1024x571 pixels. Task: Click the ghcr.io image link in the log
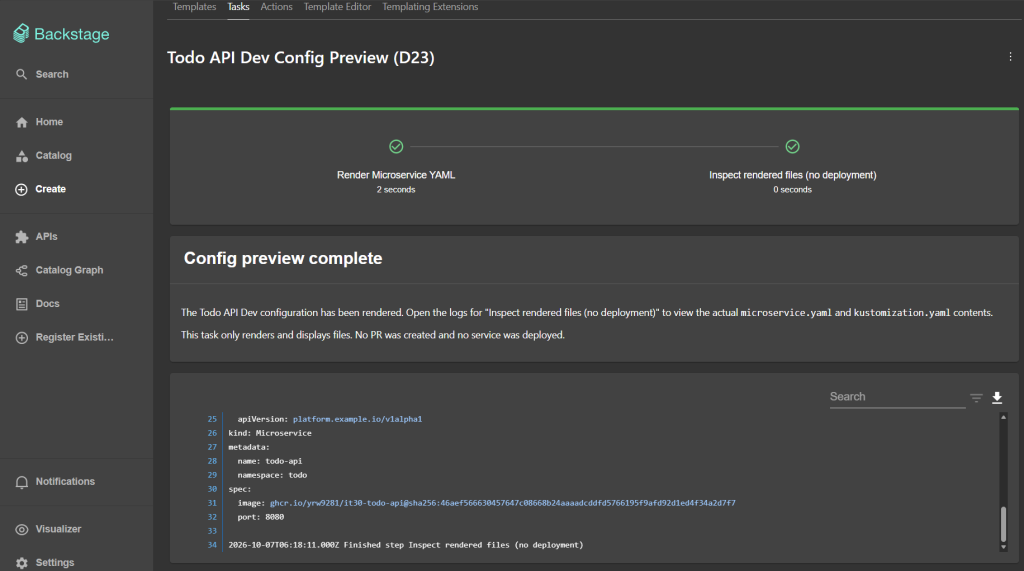(502, 503)
